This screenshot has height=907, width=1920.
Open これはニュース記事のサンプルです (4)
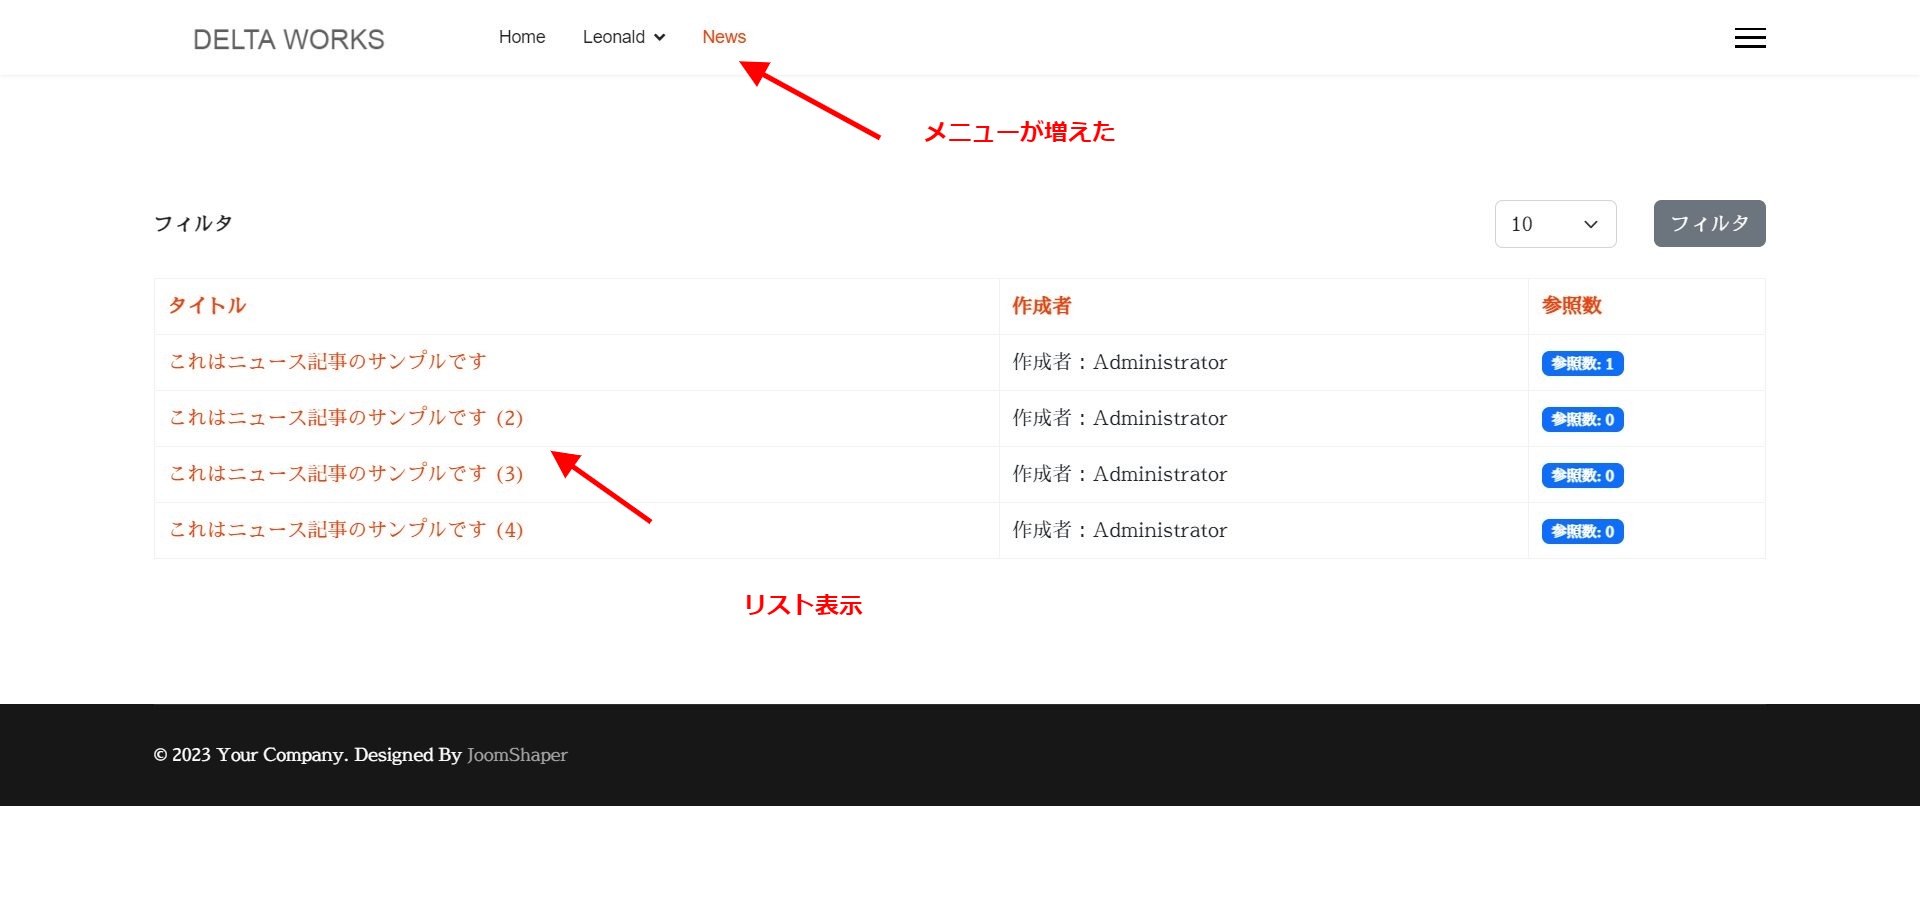click(x=345, y=530)
